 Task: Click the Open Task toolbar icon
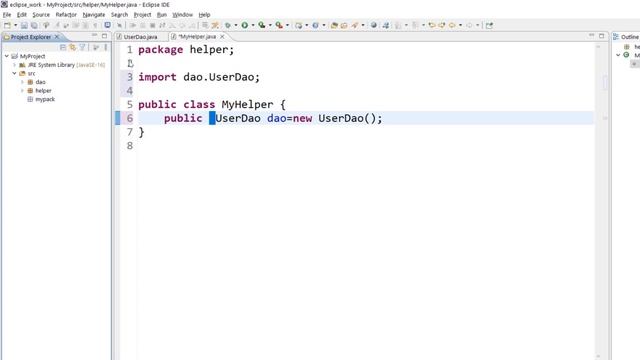click(x=344, y=25)
